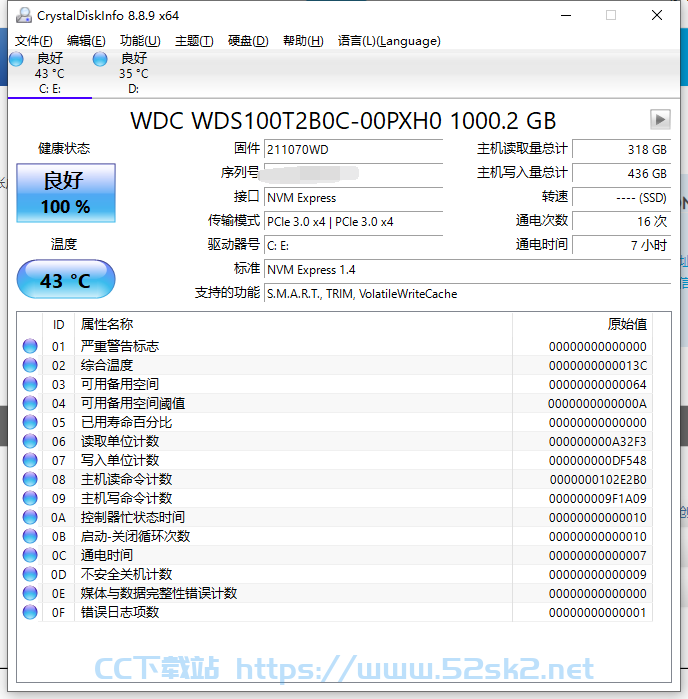Click the 原始值 column header

pos(582,325)
